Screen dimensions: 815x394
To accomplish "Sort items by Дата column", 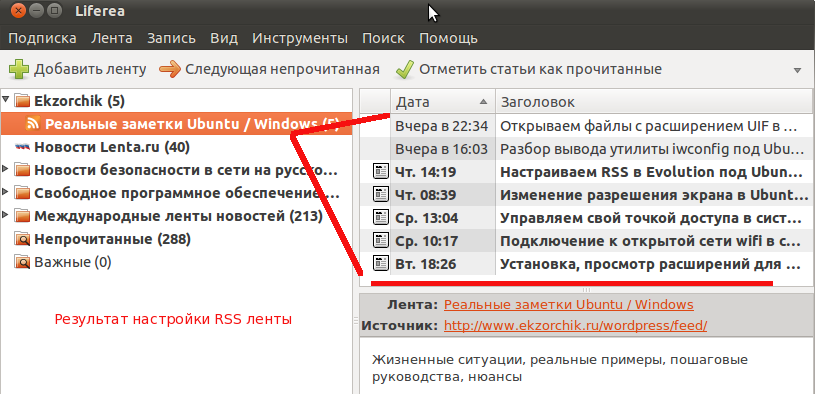I will [443, 102].
